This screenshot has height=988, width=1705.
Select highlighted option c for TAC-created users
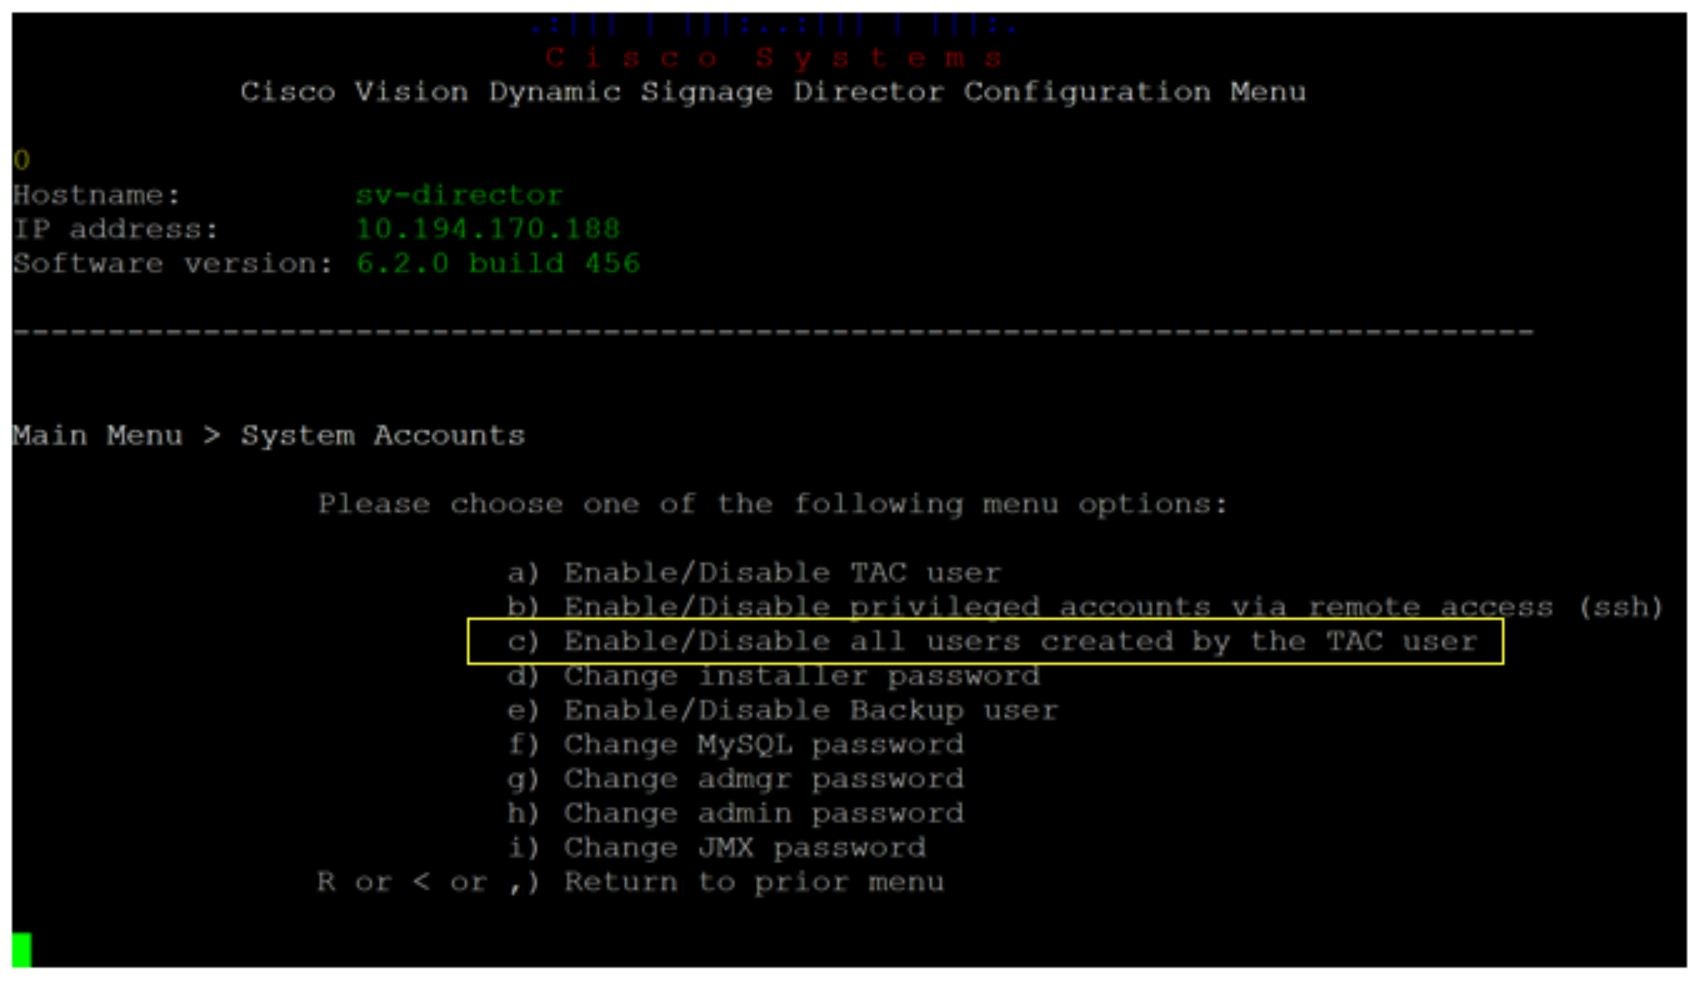click(x=985, y=641)
